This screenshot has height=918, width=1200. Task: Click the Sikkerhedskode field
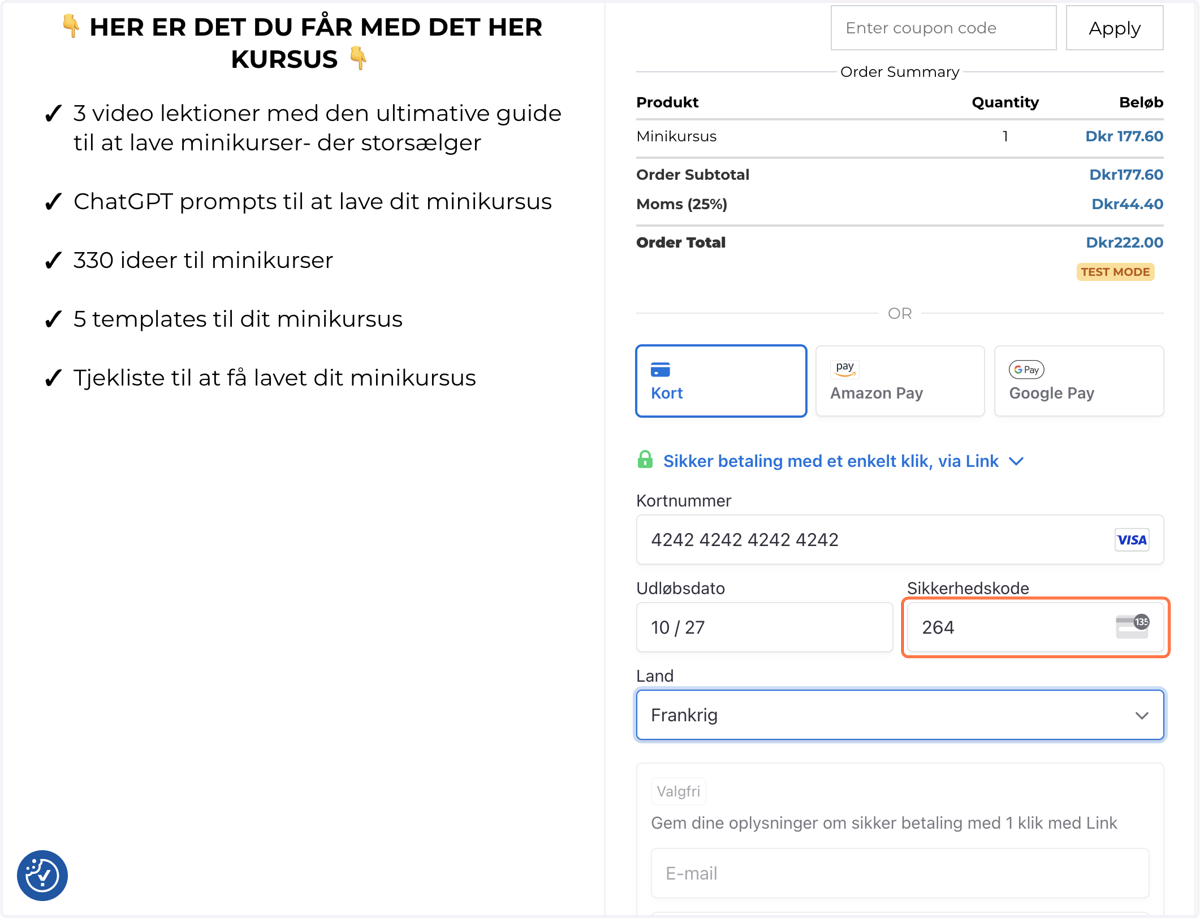tap(1035, 627)
